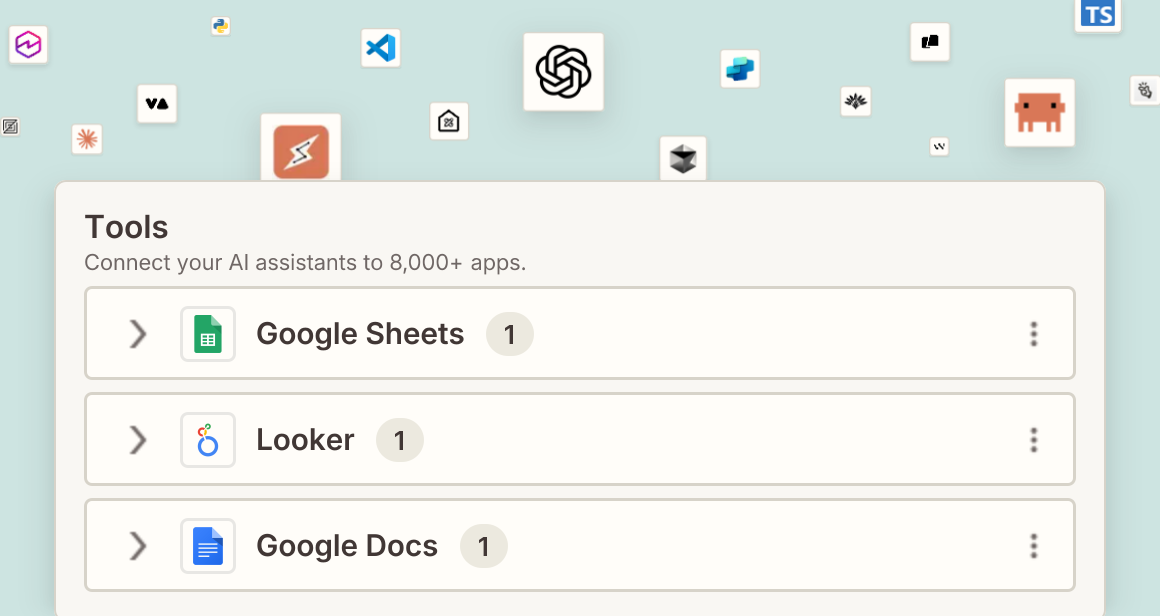The height and width of the screenshot is (616, 1160).
Task: Click the Google Sheets green spreadsheet icon
Action: click(208, 334)
